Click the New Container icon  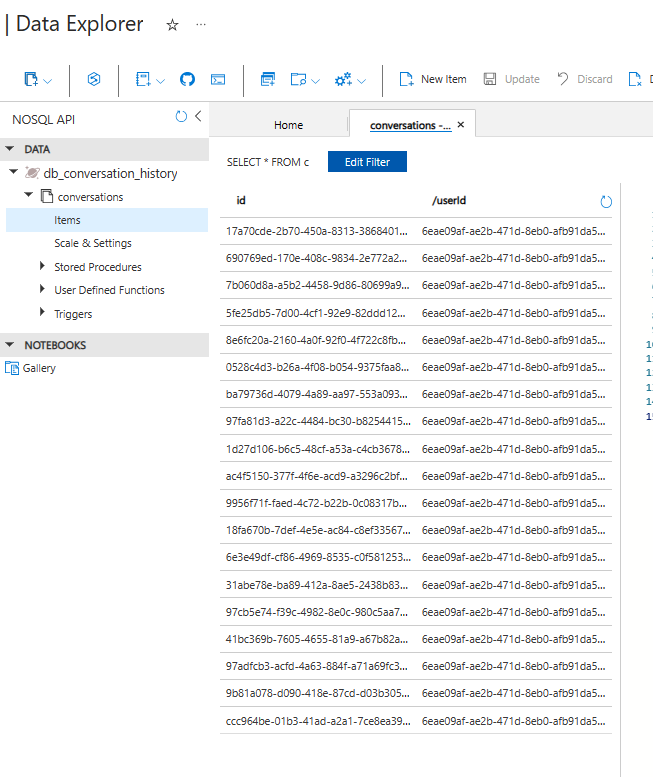pos(31,79)
